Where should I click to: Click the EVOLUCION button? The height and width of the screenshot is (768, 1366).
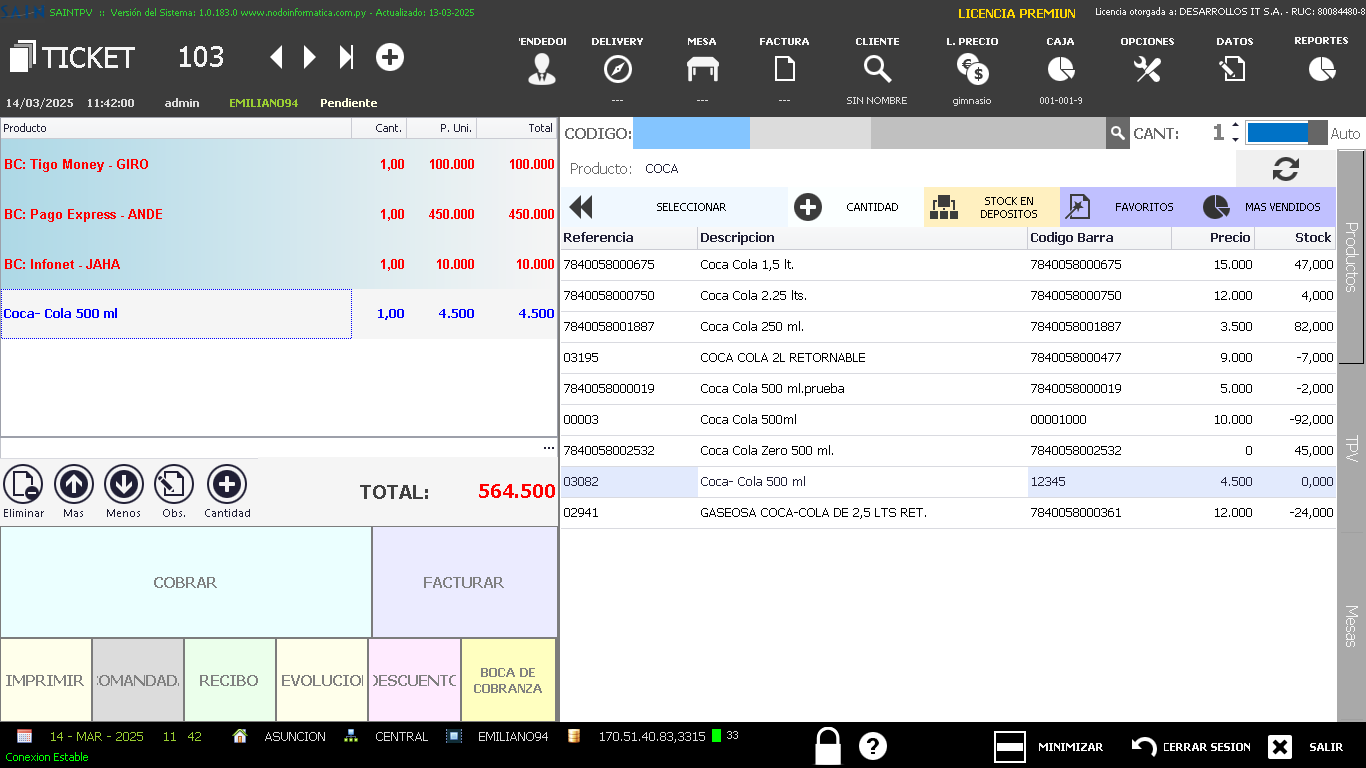(x=322, y=680)
